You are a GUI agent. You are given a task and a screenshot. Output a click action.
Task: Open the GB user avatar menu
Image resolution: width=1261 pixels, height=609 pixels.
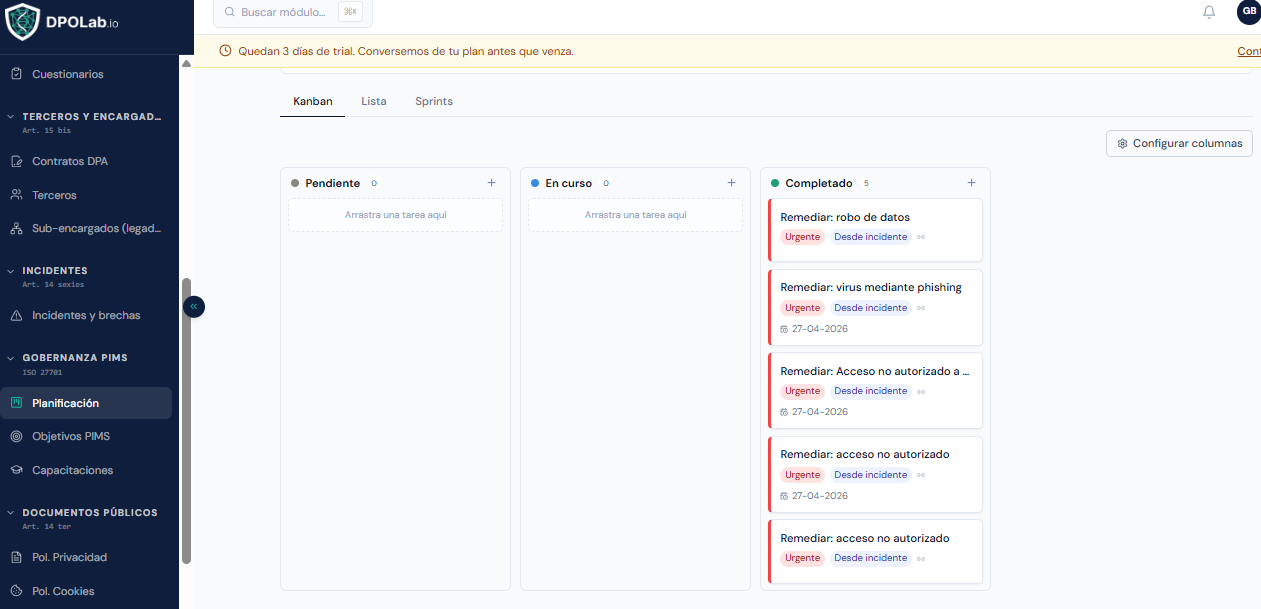(x=1249, y=11)
